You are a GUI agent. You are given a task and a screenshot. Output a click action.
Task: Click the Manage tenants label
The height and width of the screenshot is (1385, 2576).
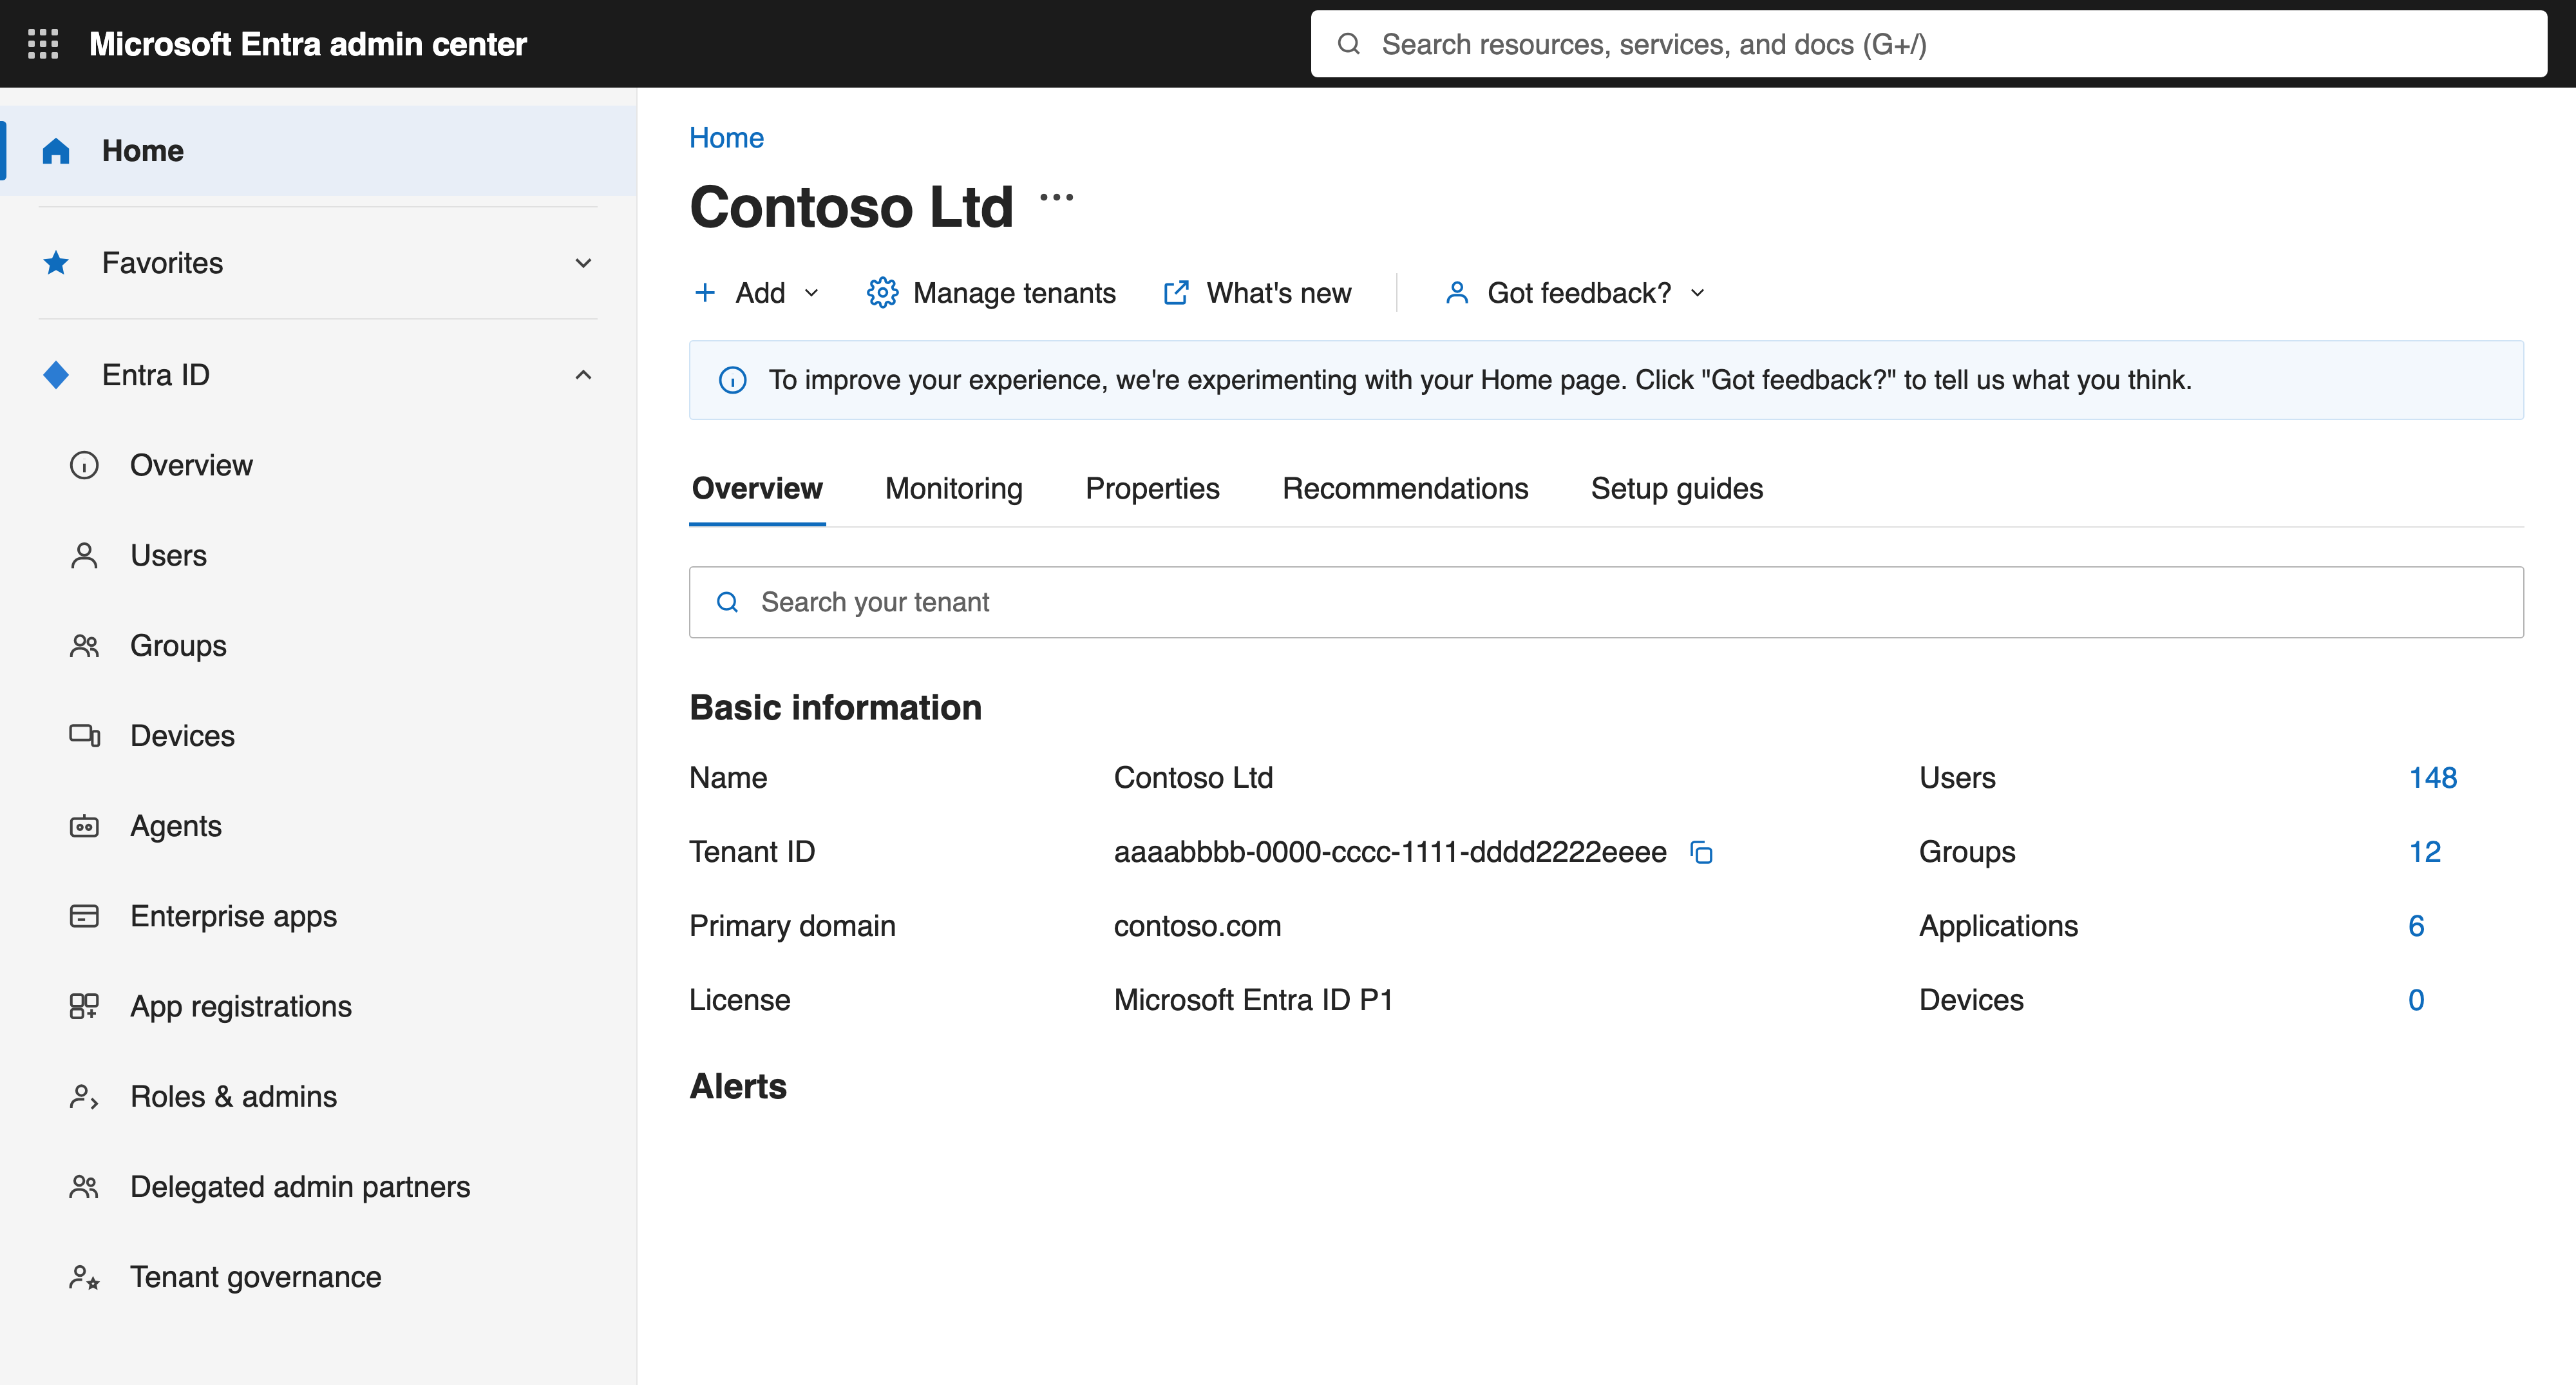1014,293
